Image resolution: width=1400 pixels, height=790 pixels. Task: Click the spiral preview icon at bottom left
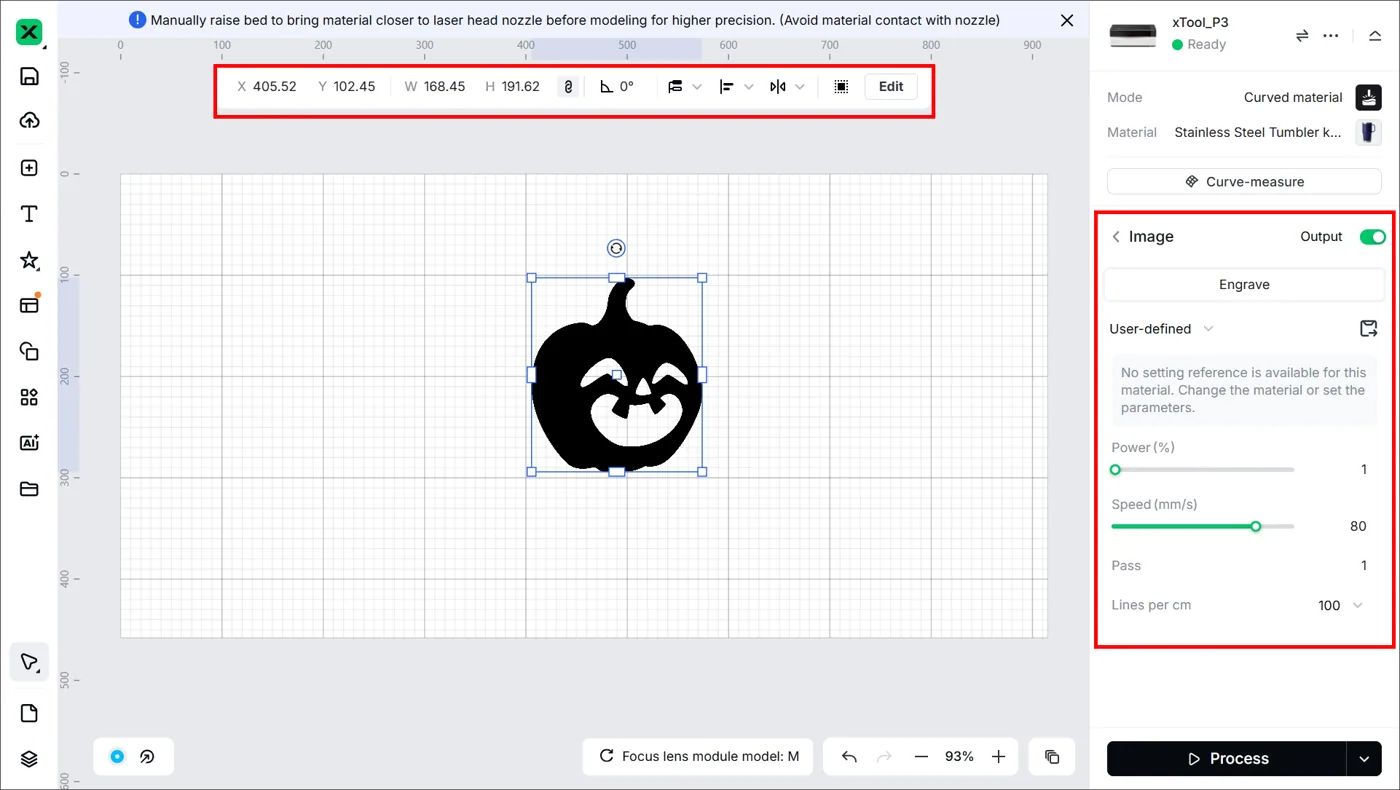147,757
